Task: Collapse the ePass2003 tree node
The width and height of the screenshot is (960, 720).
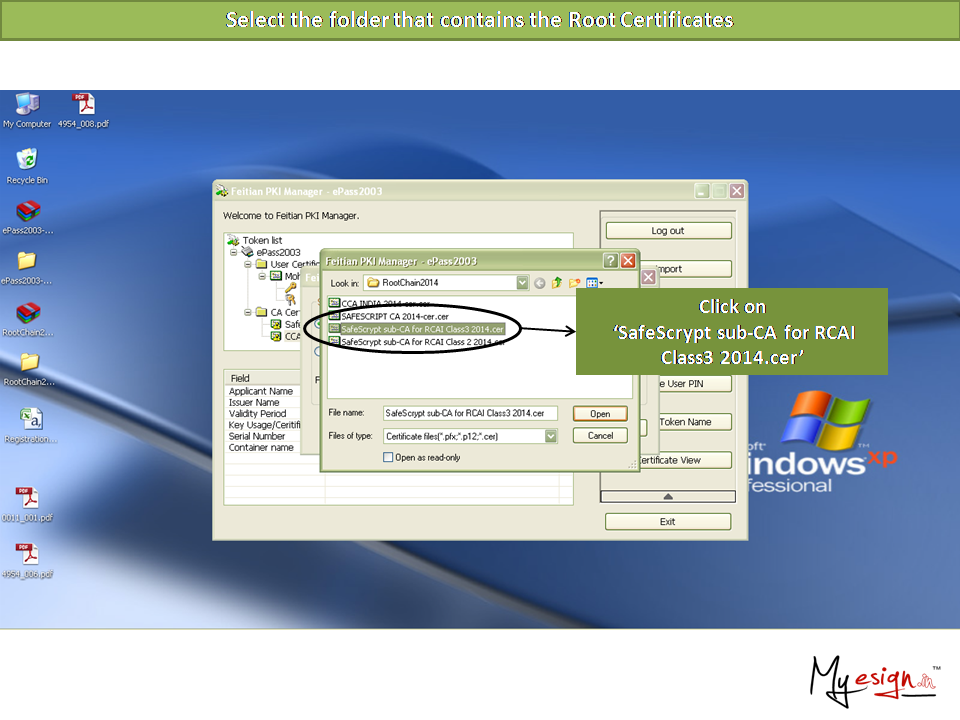Action: coord(234,252)
